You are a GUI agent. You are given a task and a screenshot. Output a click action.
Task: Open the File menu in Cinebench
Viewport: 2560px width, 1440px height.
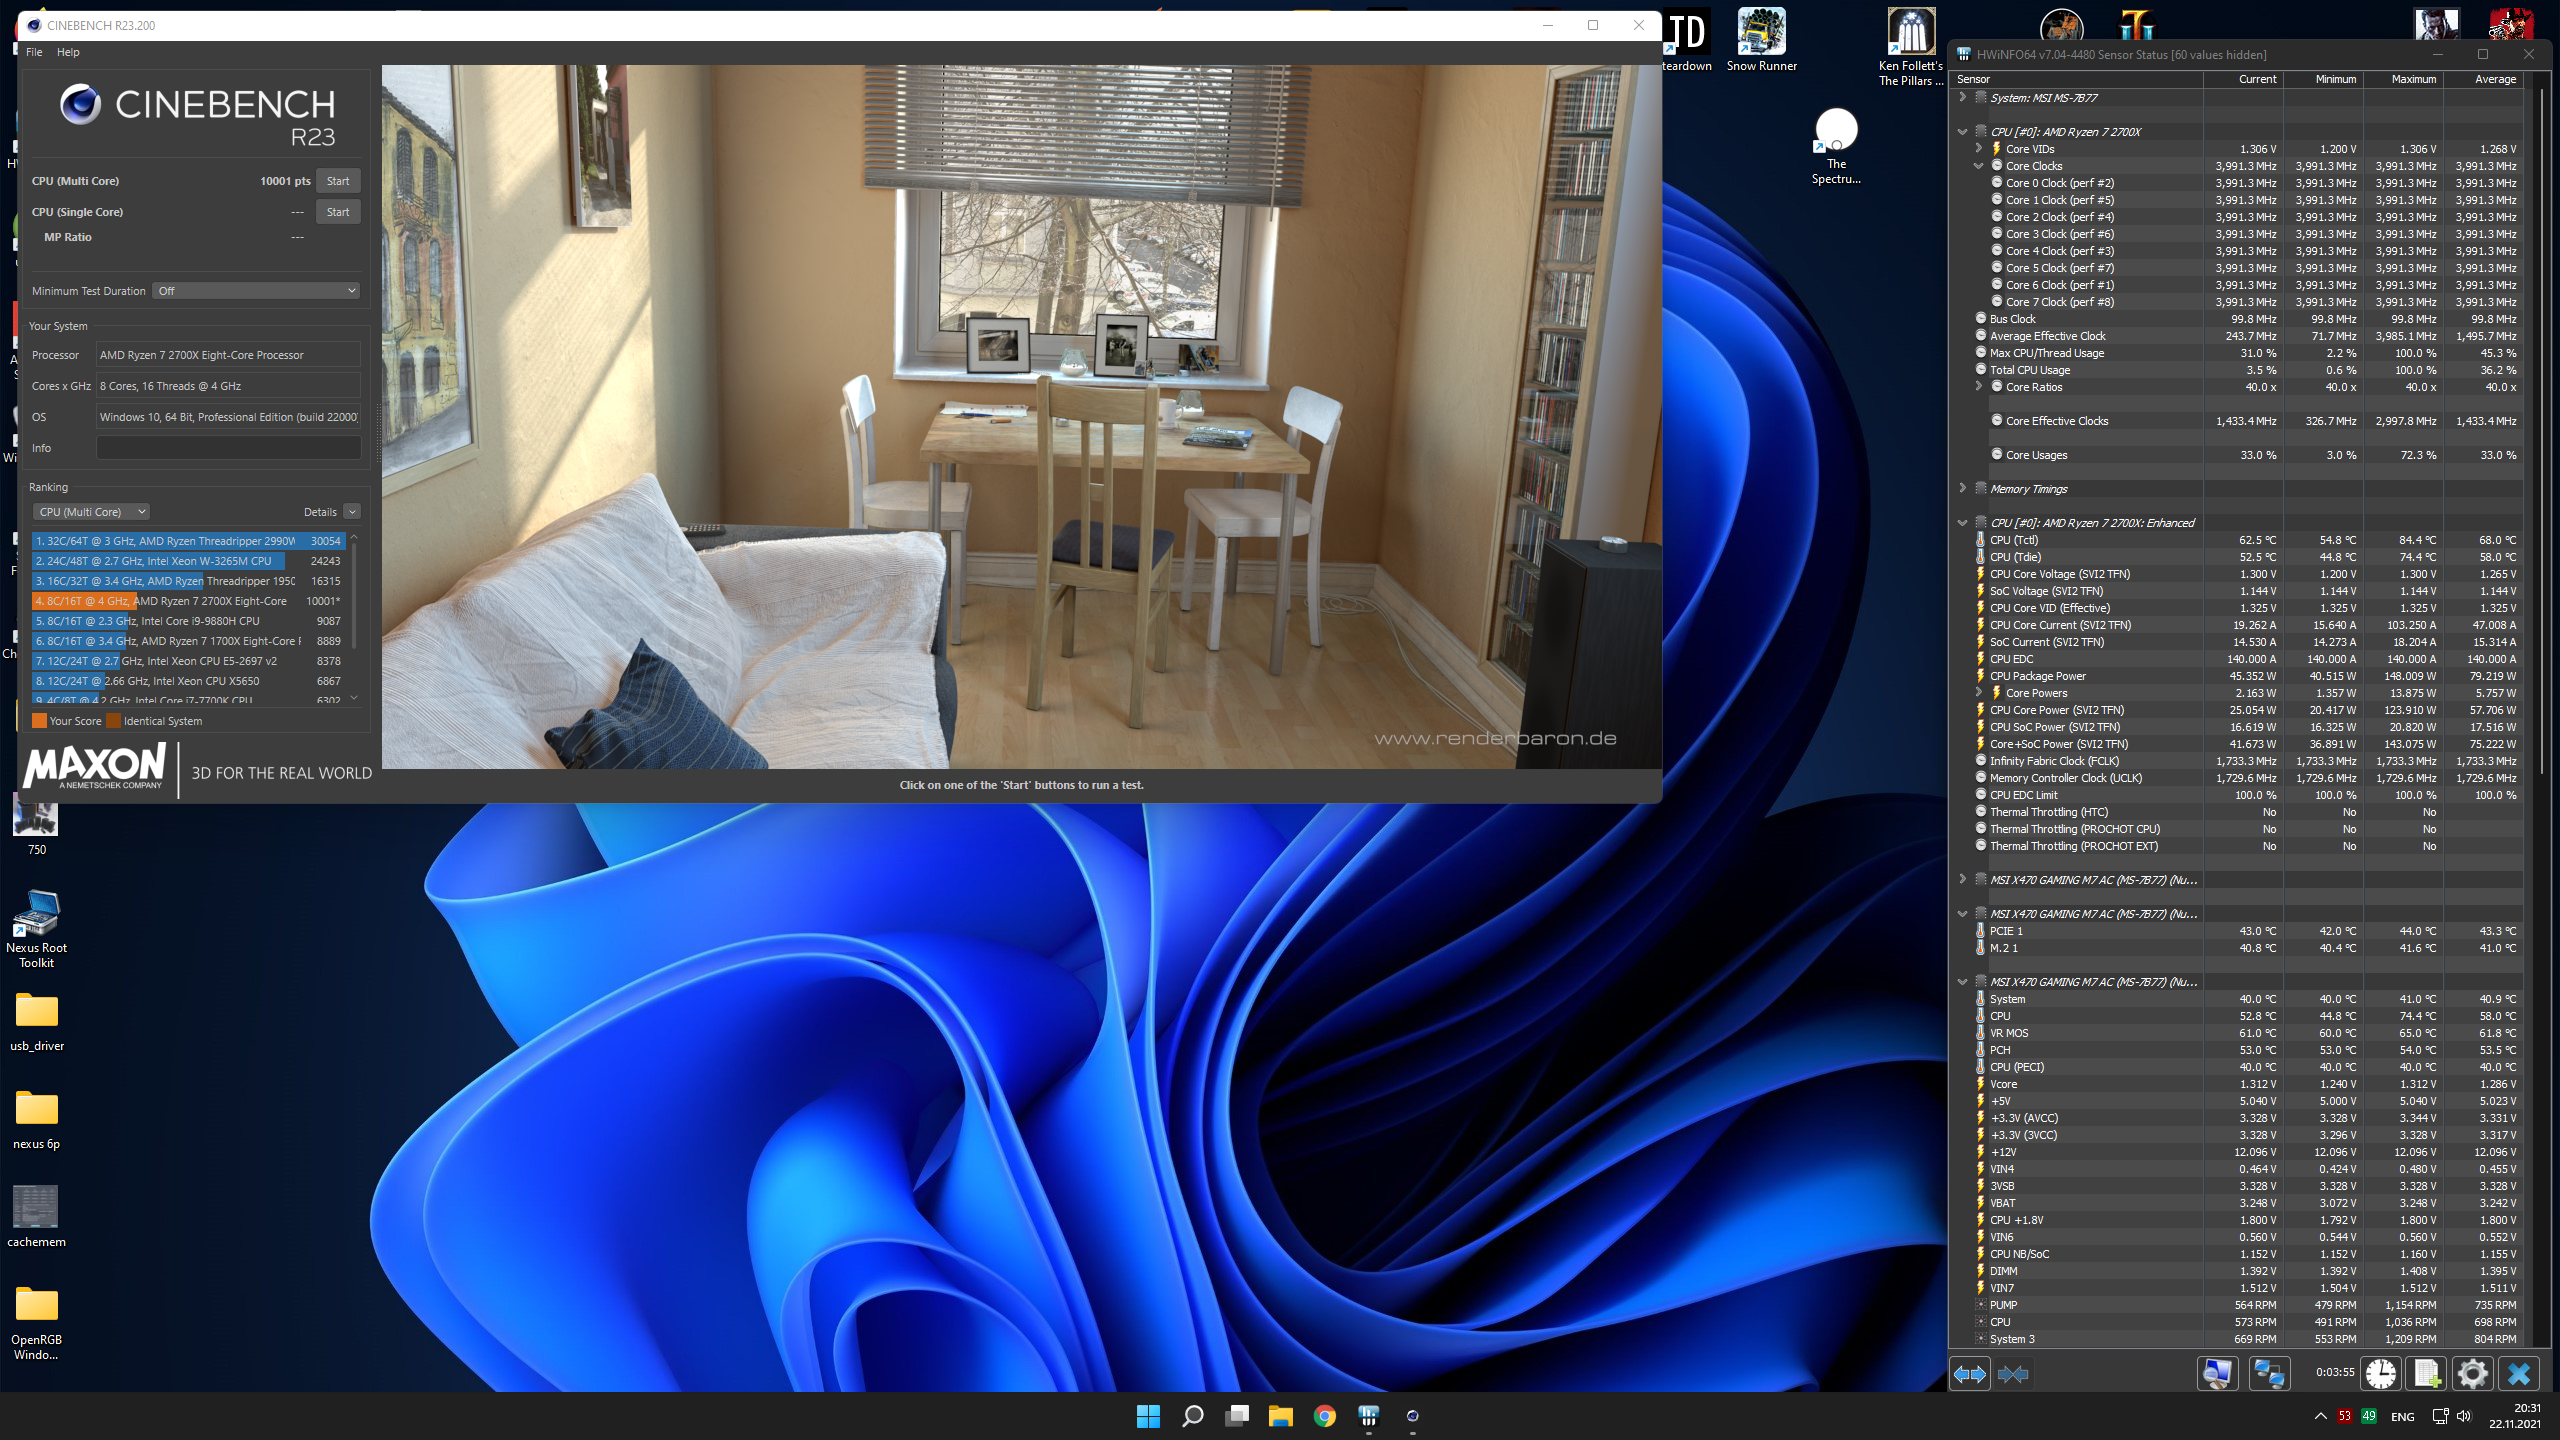coord(34,52)
